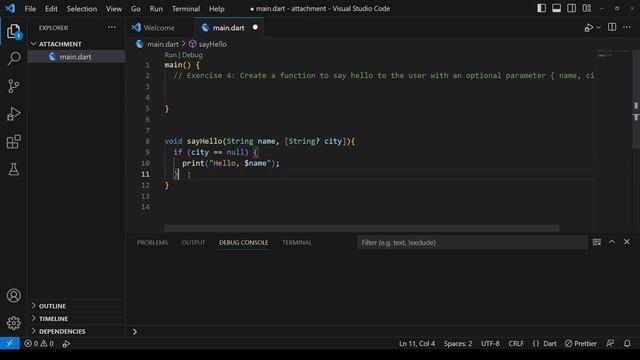Viewport: 640px width, 360px height.
Task: Open run options dropdown arrow
Action: [x=598, y=28]
